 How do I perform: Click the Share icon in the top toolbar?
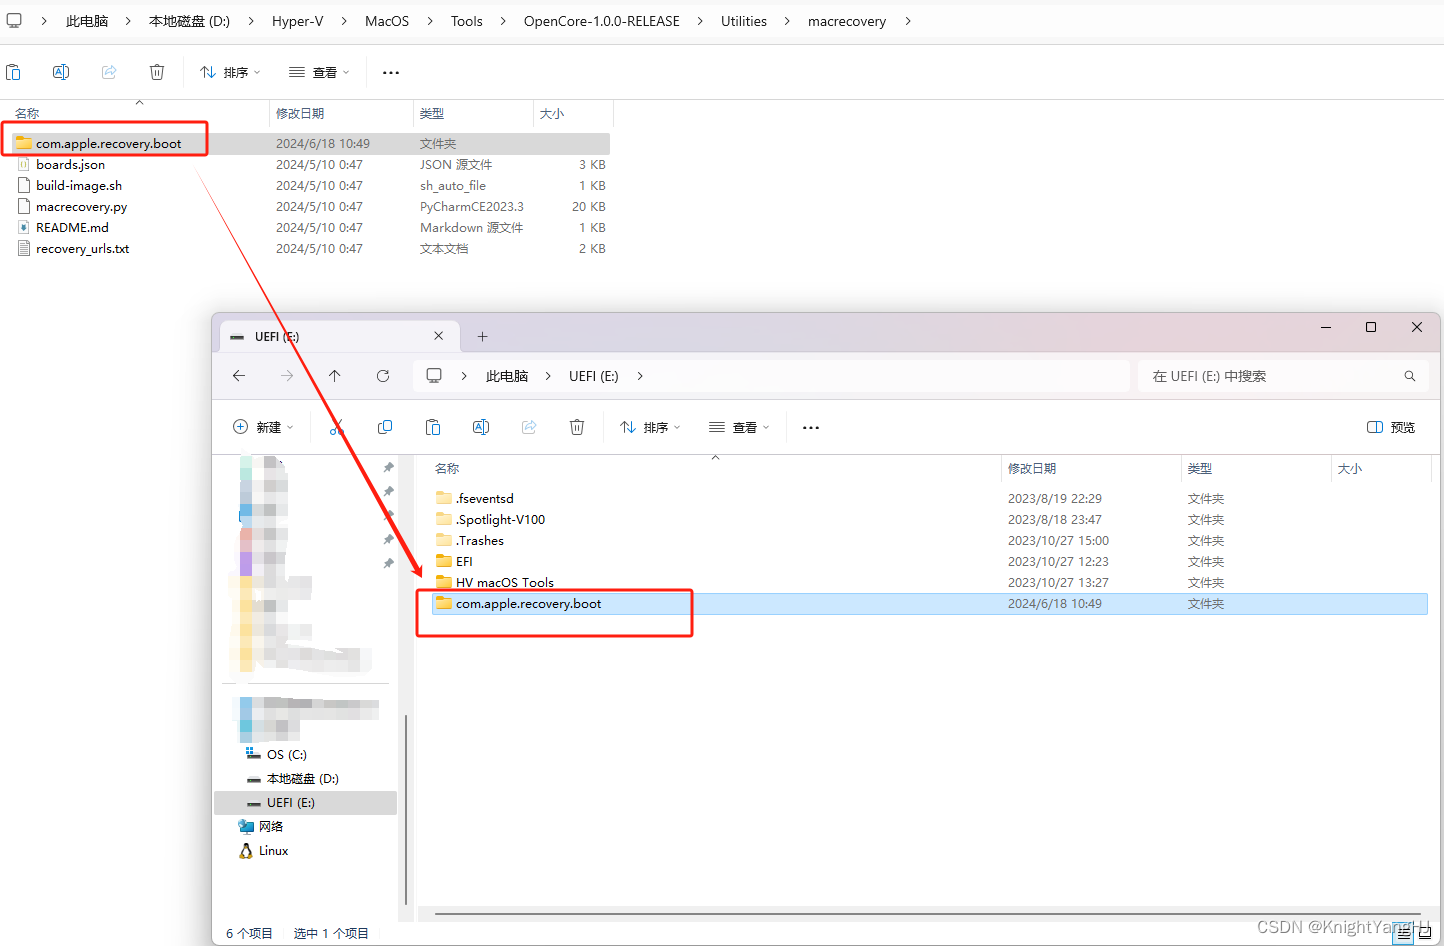[108, 71]
